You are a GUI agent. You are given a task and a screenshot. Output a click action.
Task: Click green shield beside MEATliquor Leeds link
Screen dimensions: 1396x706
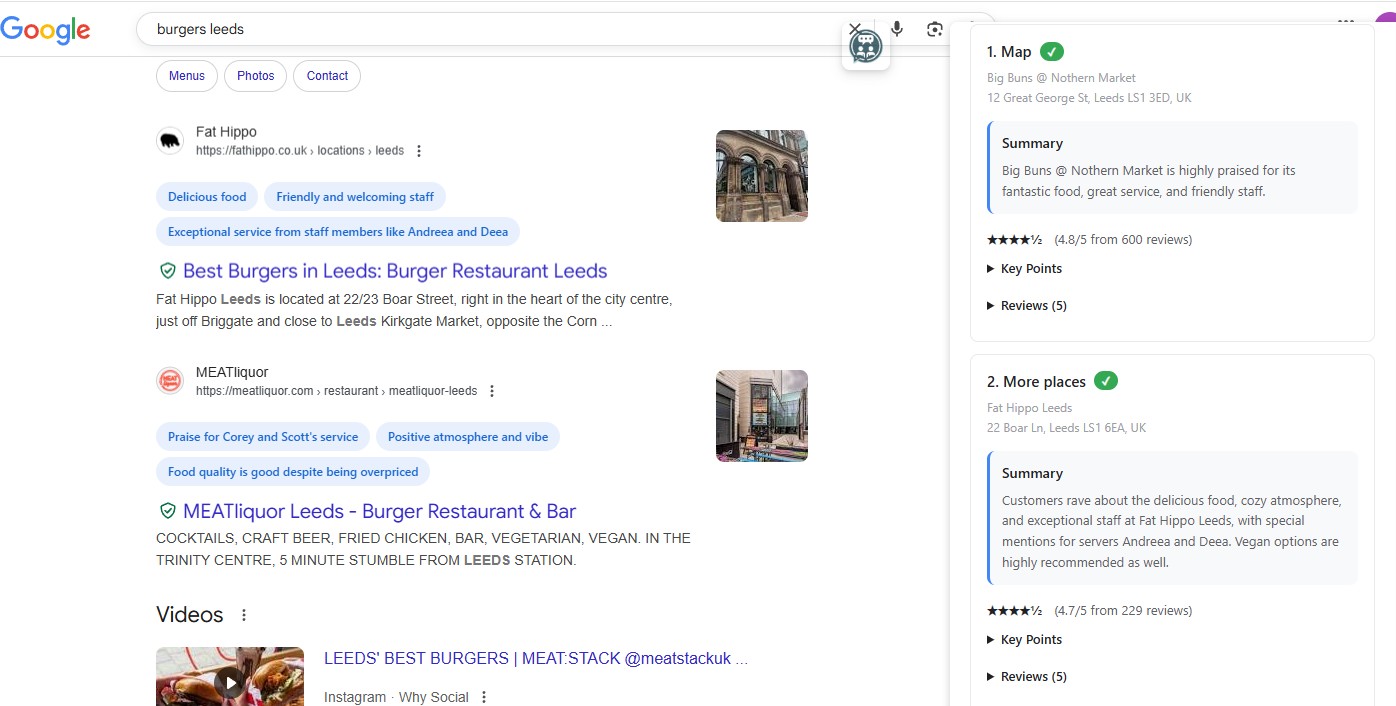pos(168,511)
